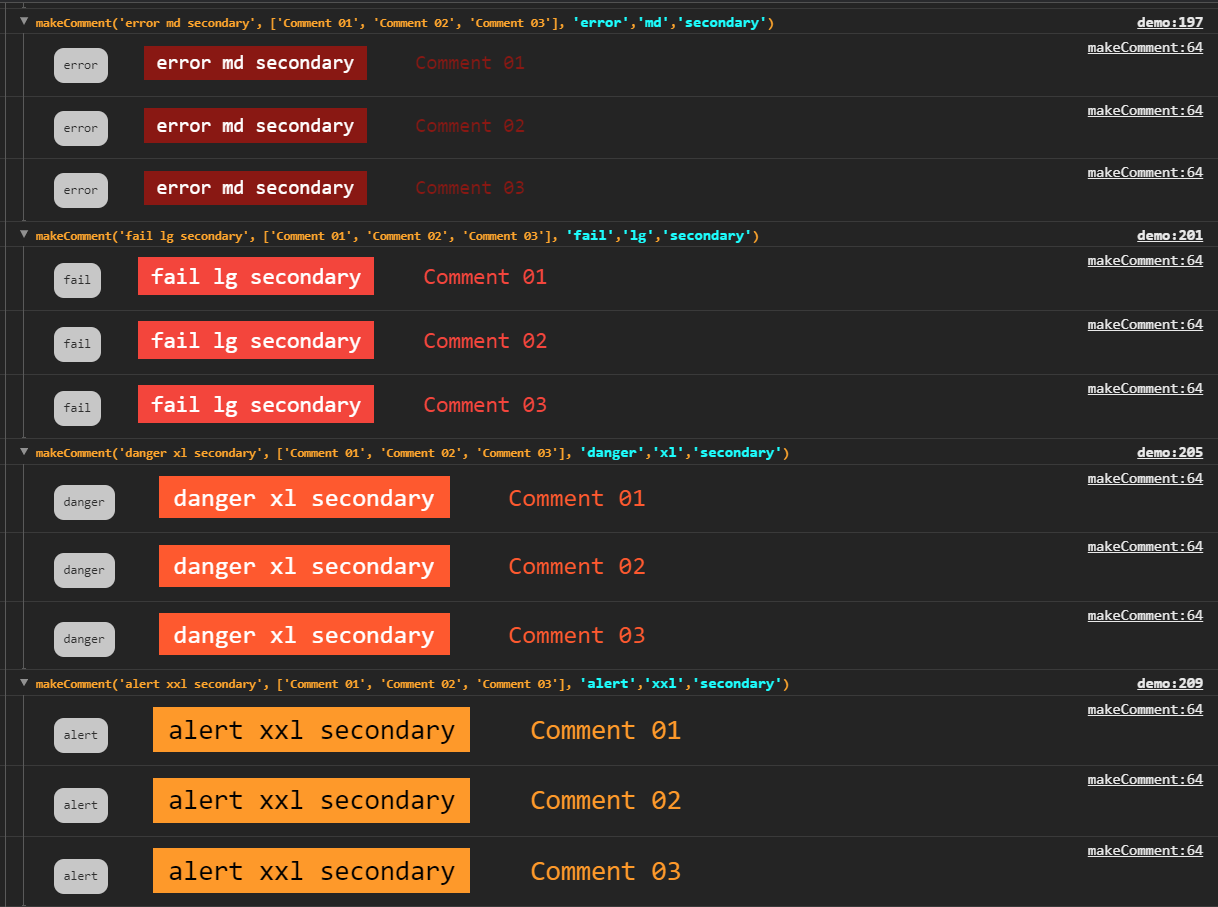
Task: Click the grey 'fail' badge beside Comment 01
Action: [x=77, y=280]
